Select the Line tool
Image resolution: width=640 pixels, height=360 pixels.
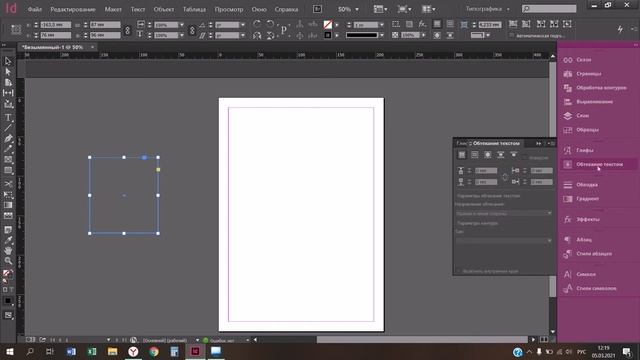pos(8,128)
